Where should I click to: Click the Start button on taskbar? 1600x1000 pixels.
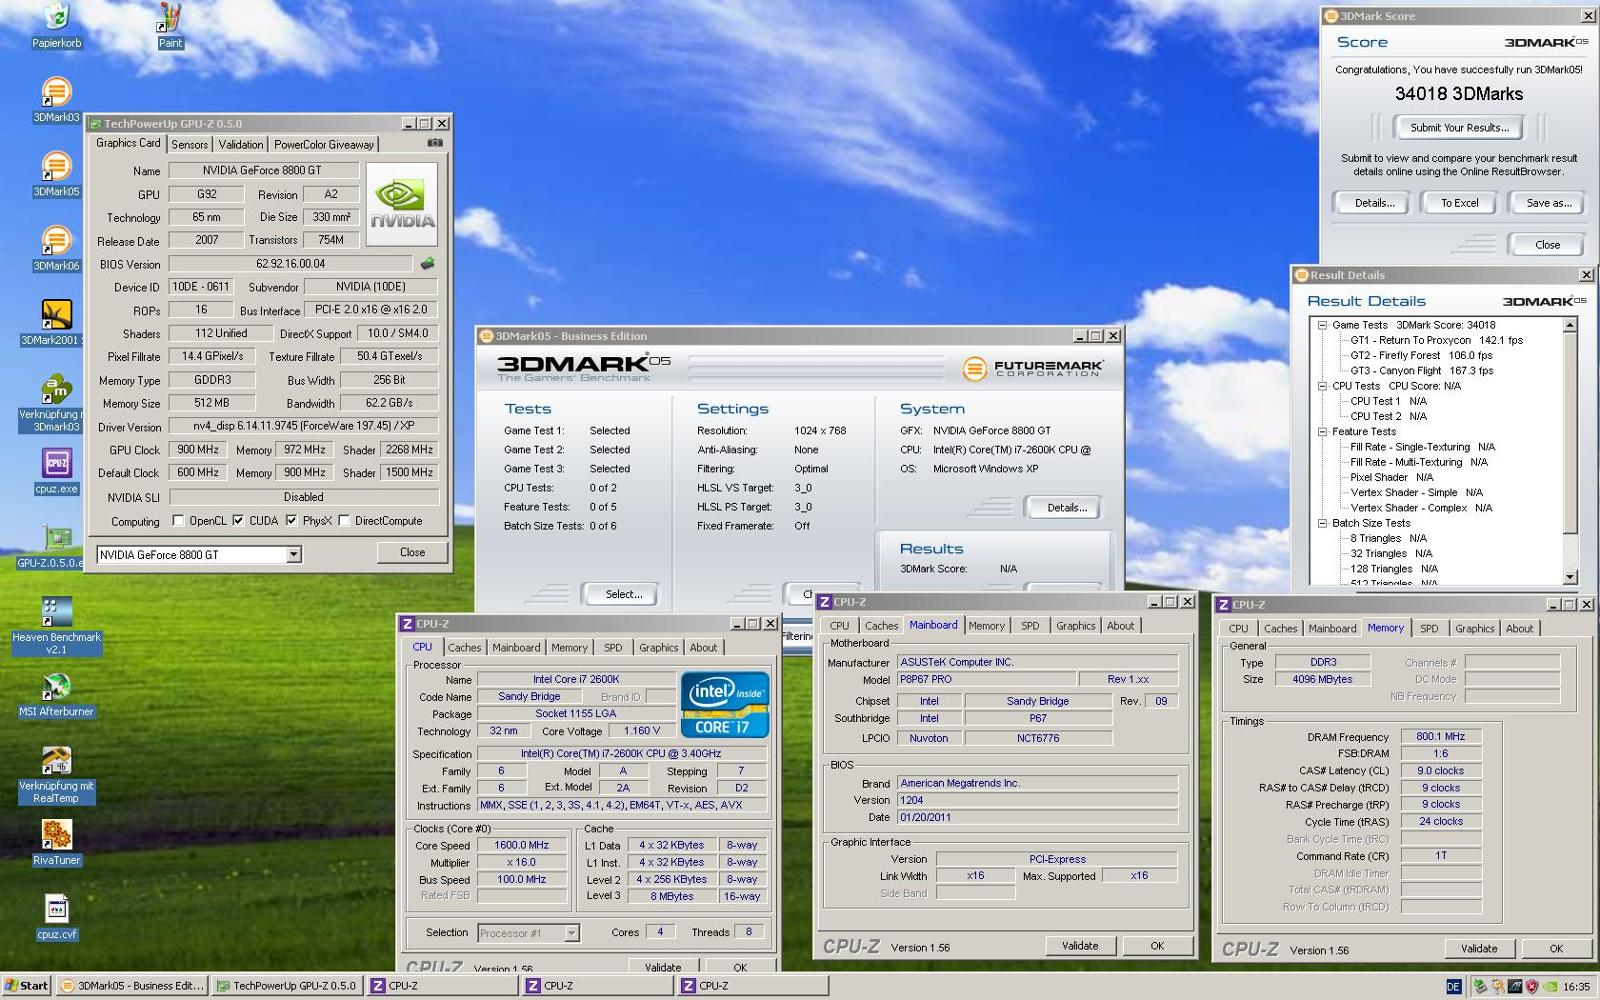26,986
